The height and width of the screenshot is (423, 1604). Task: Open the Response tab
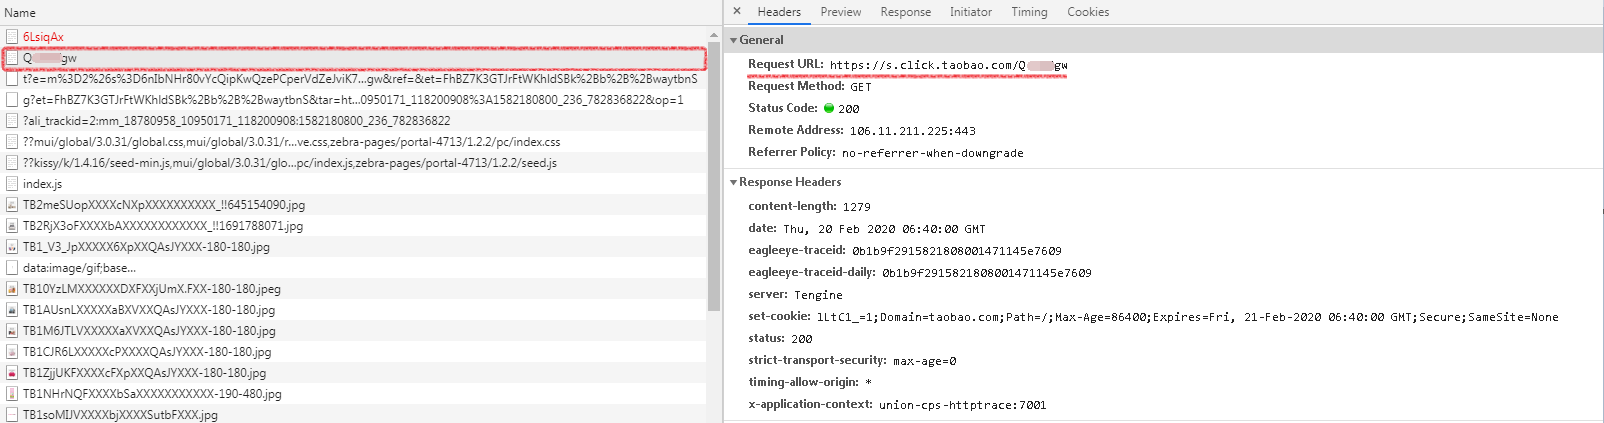[x=905, y=12]
